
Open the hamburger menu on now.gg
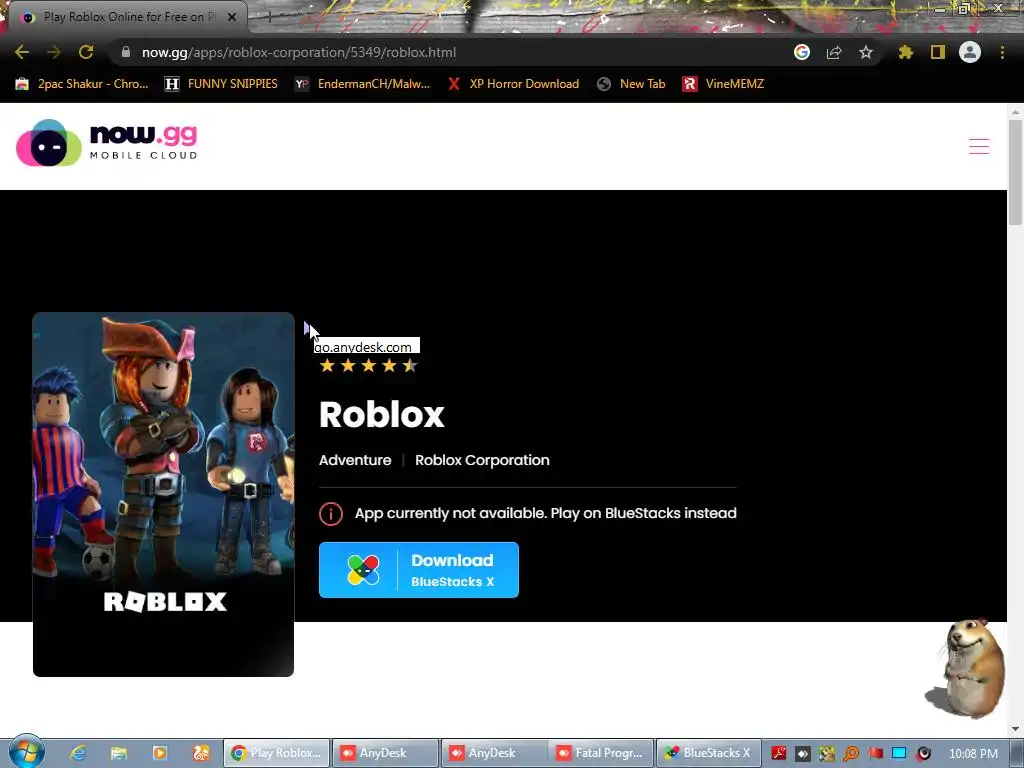pyautogui.click(x=979, y=146)
